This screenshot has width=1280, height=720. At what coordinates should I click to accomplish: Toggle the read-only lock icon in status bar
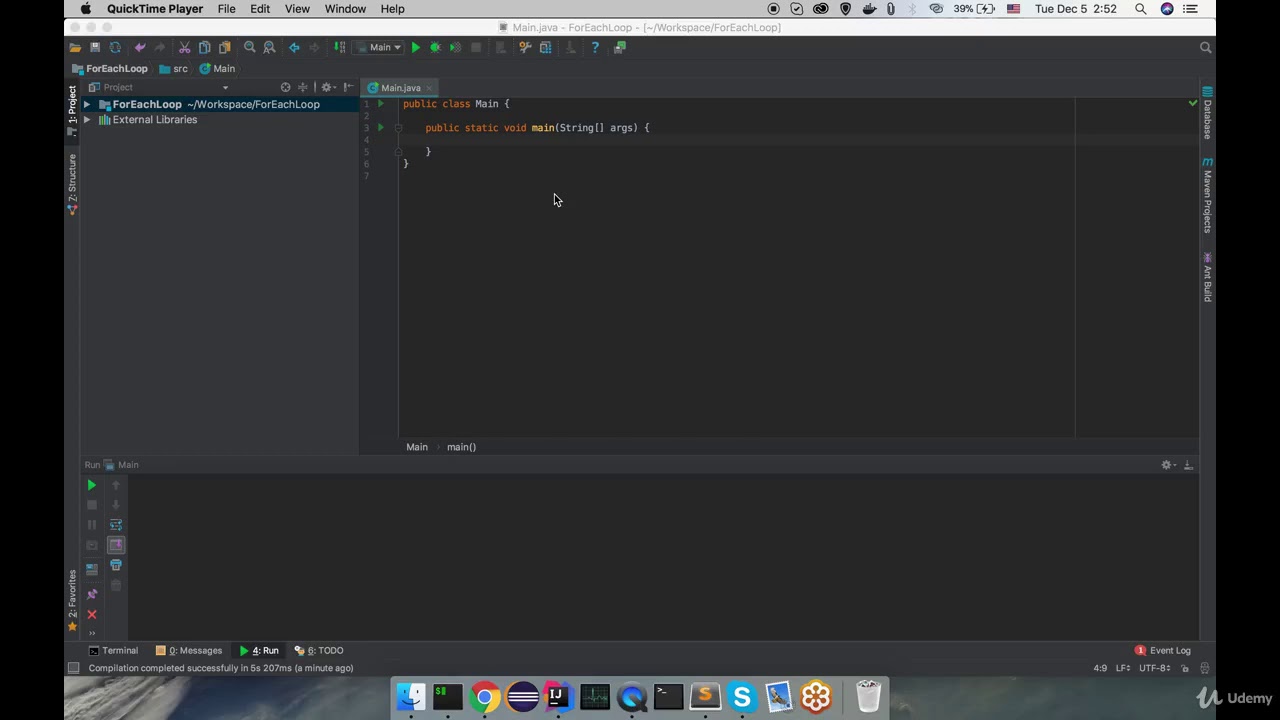(1185, 668)
